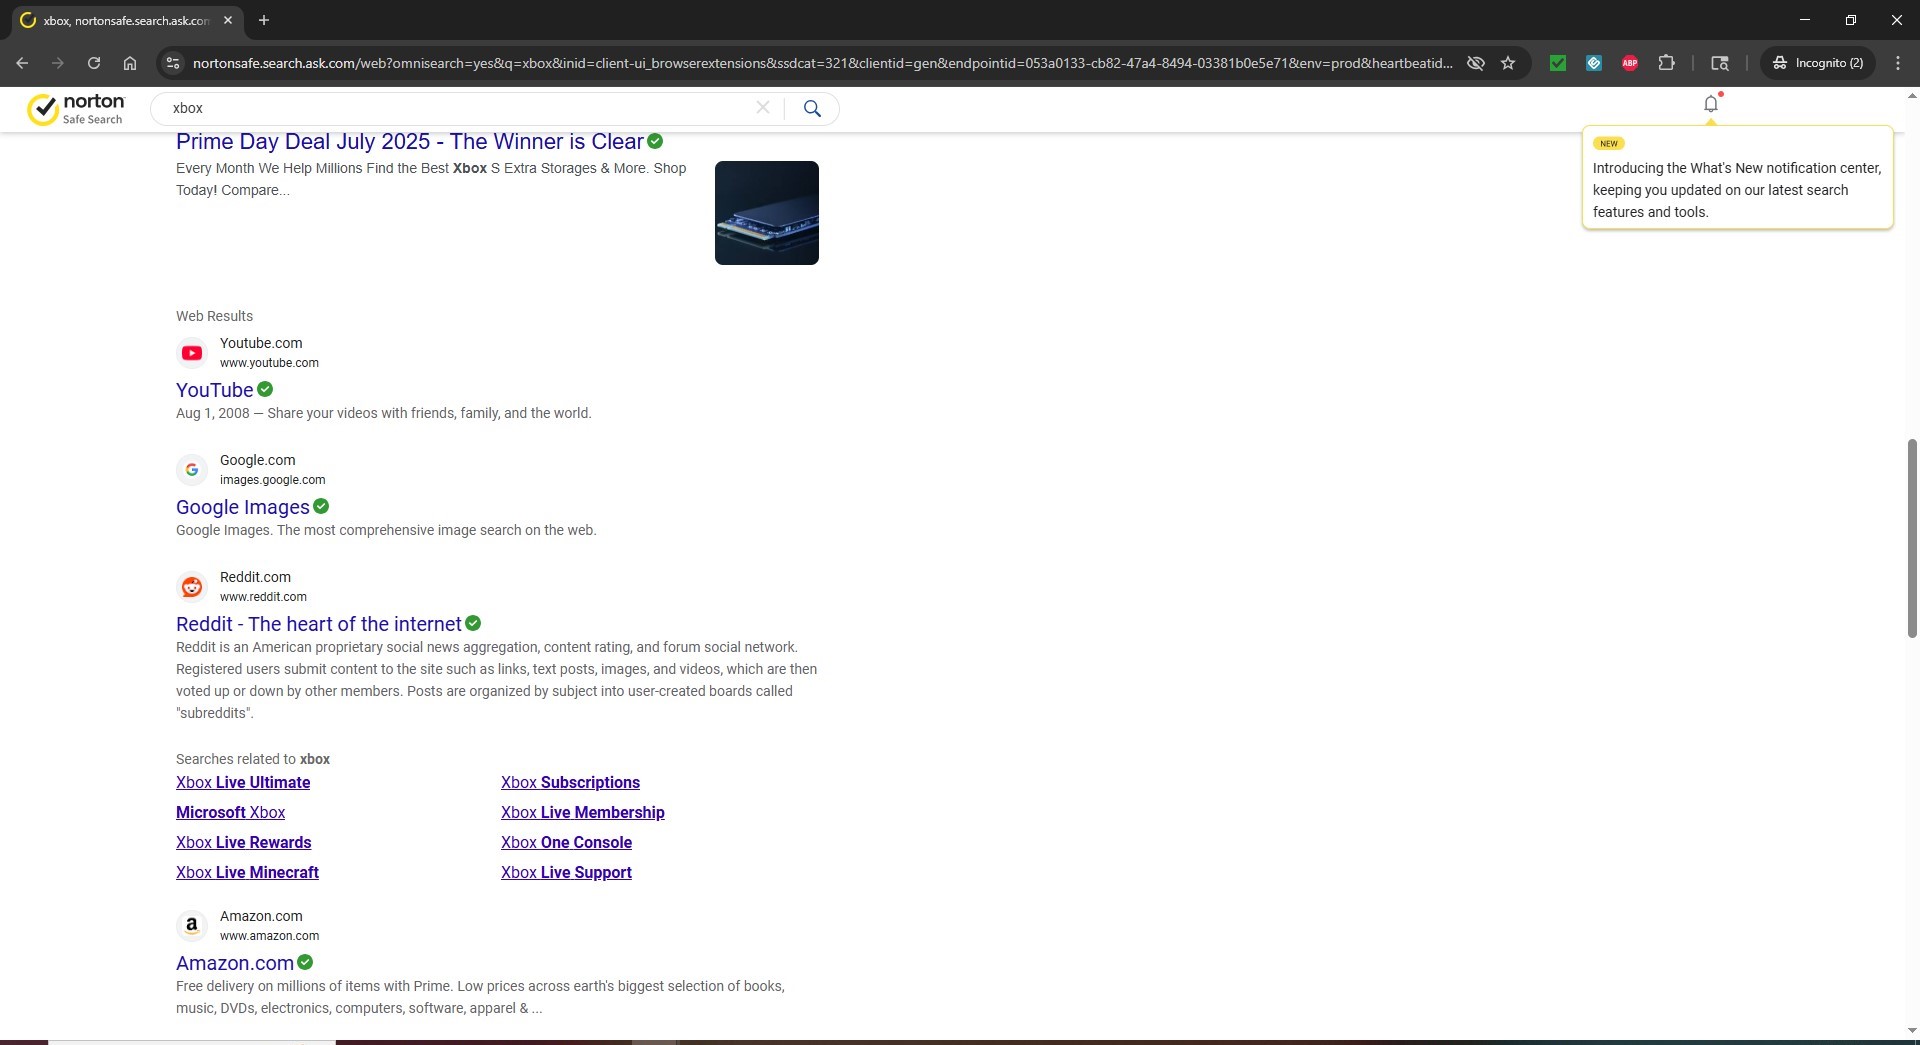Search related Xbox Live Support
Viewport: 1920px width, 1045px height.
[x=566, y=872]
